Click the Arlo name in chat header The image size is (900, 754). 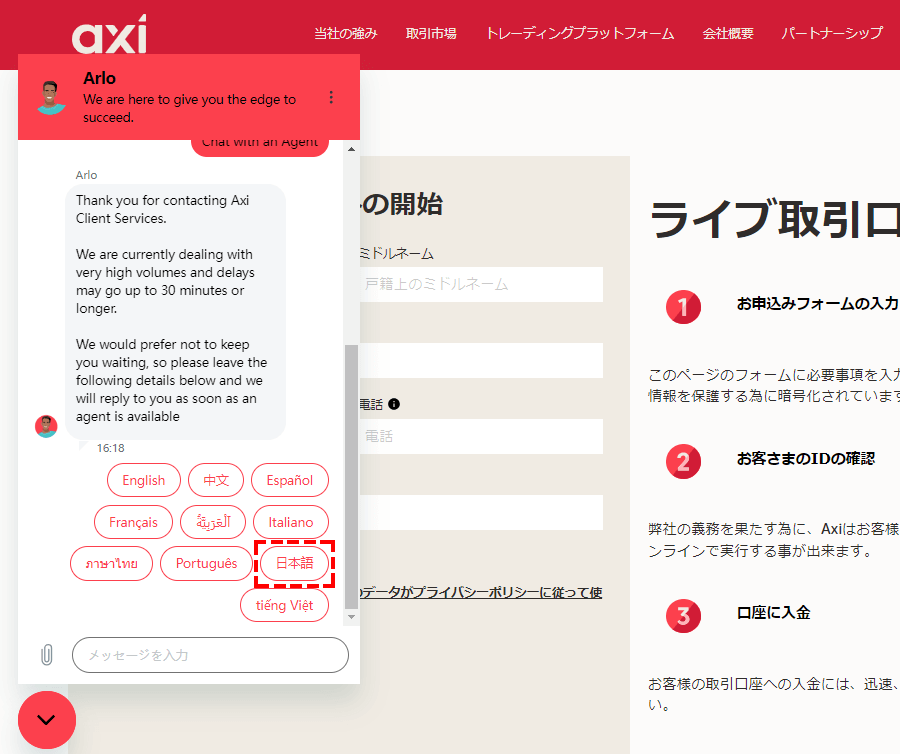pyautogui.click(x=99, y=78)
